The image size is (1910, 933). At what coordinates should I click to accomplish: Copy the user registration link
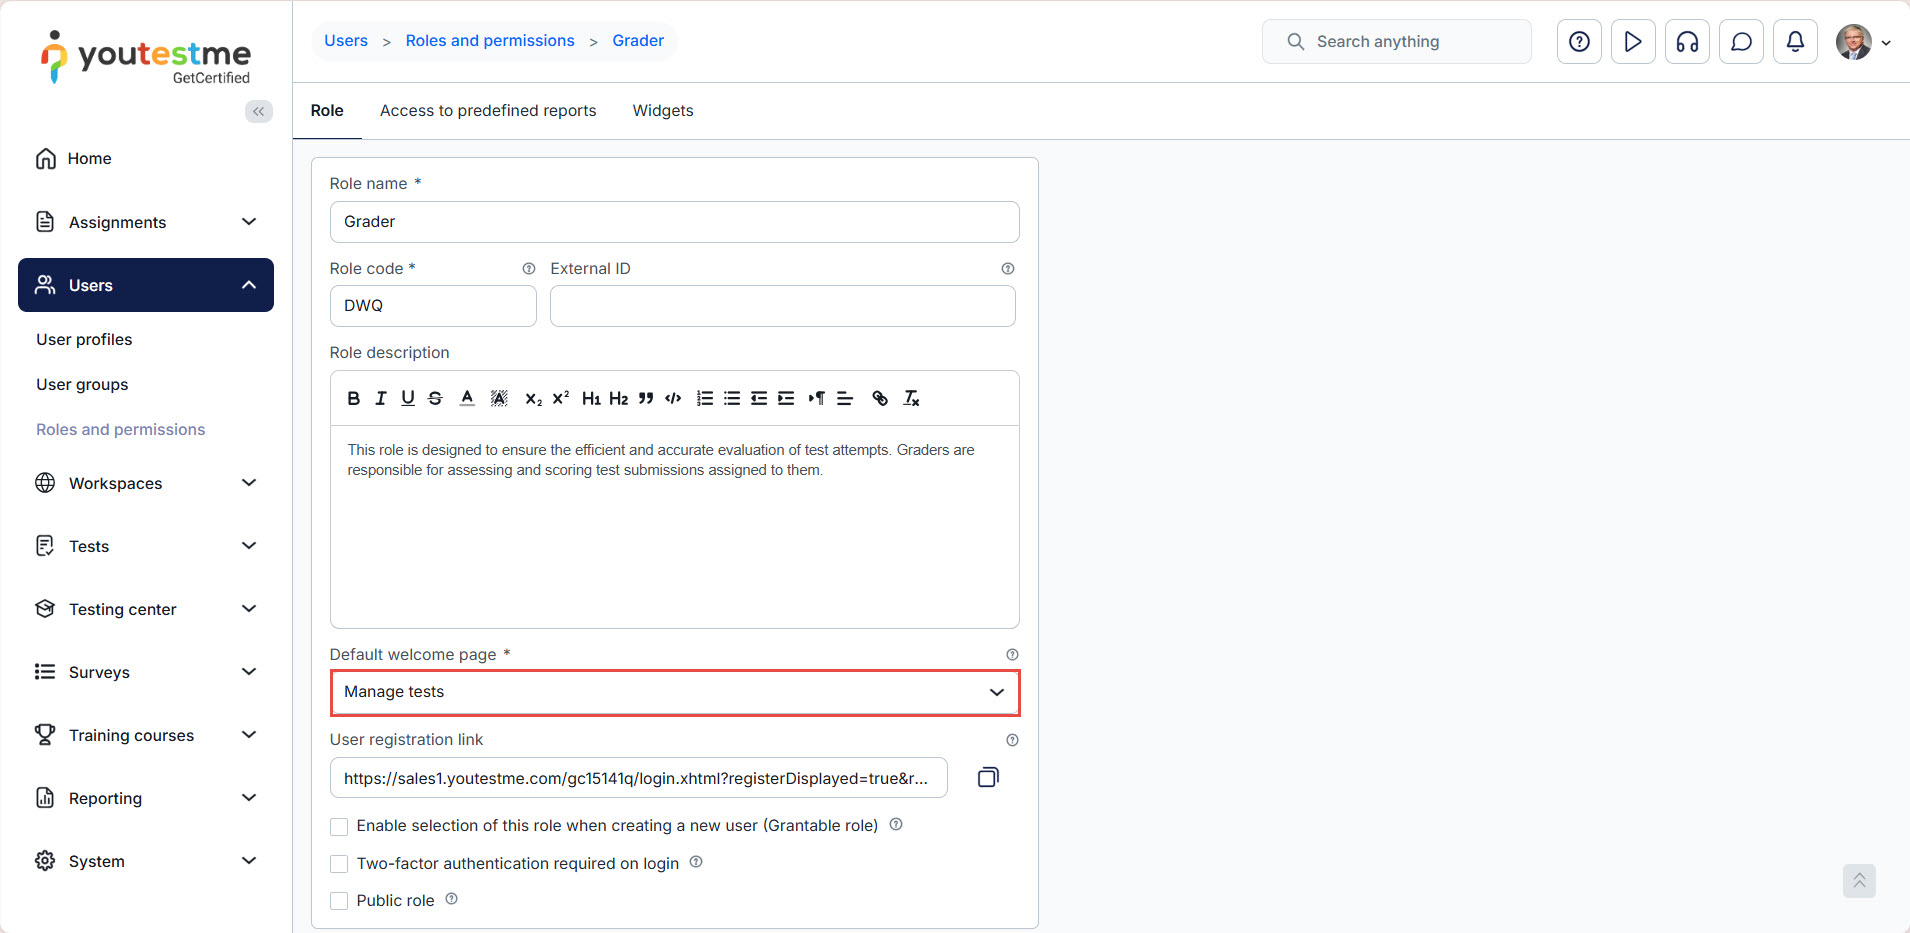coord(987,777)
